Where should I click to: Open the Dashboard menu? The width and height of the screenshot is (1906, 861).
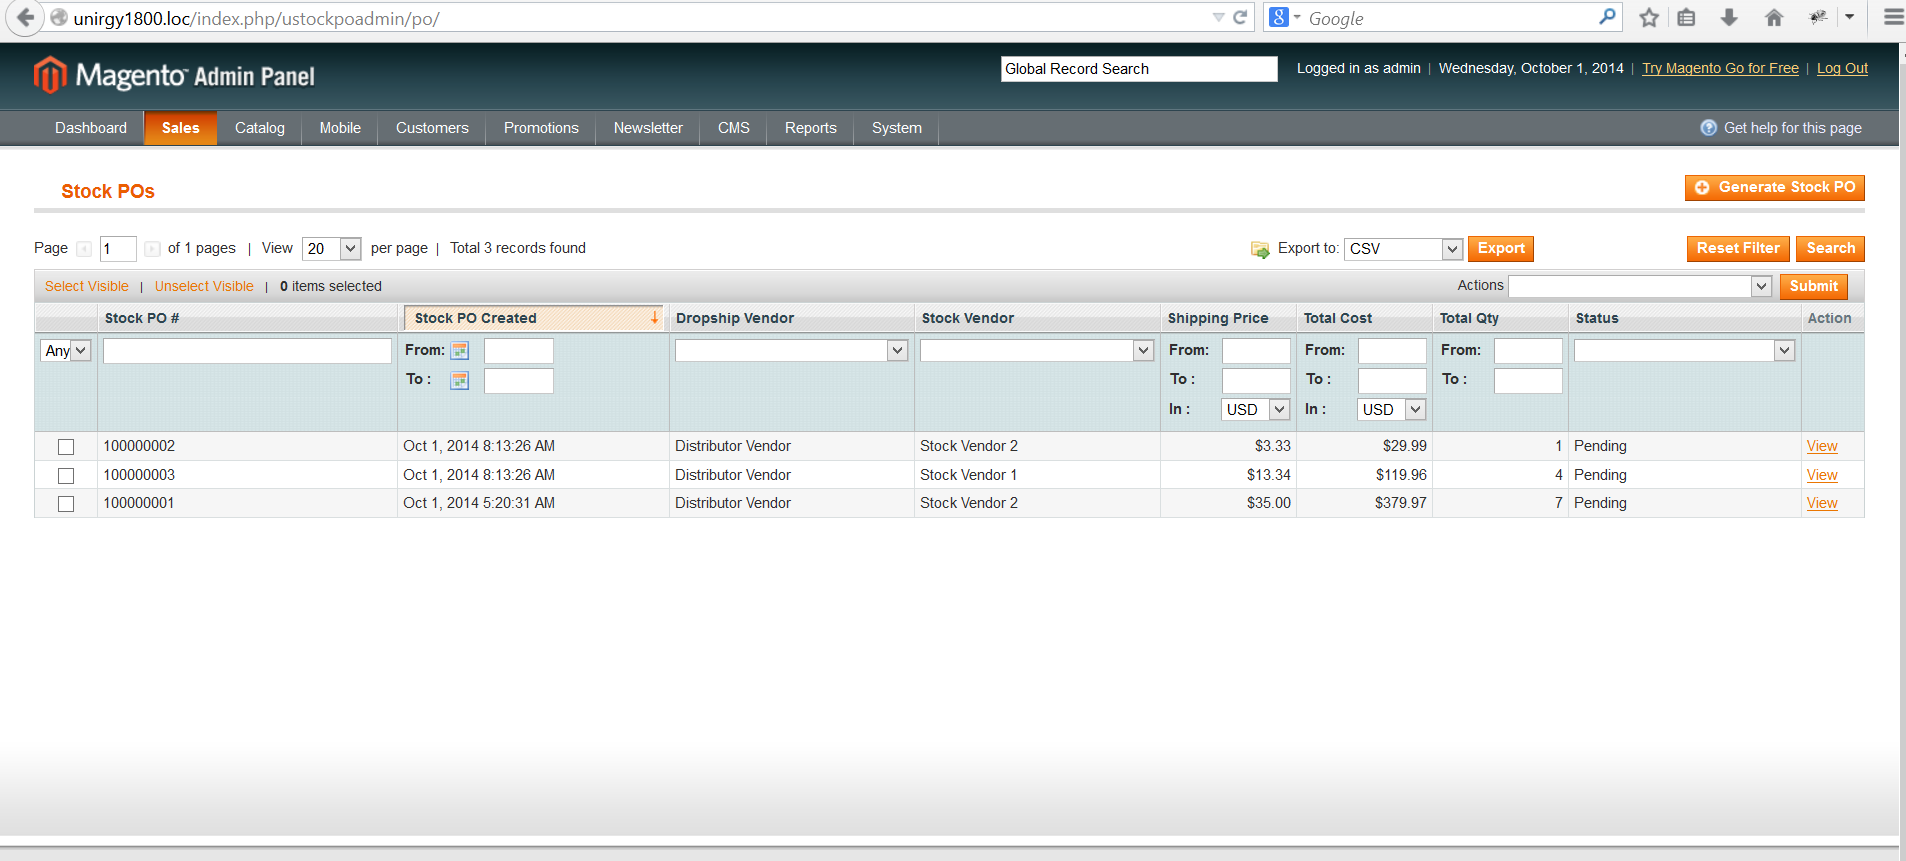pos(91,128)
